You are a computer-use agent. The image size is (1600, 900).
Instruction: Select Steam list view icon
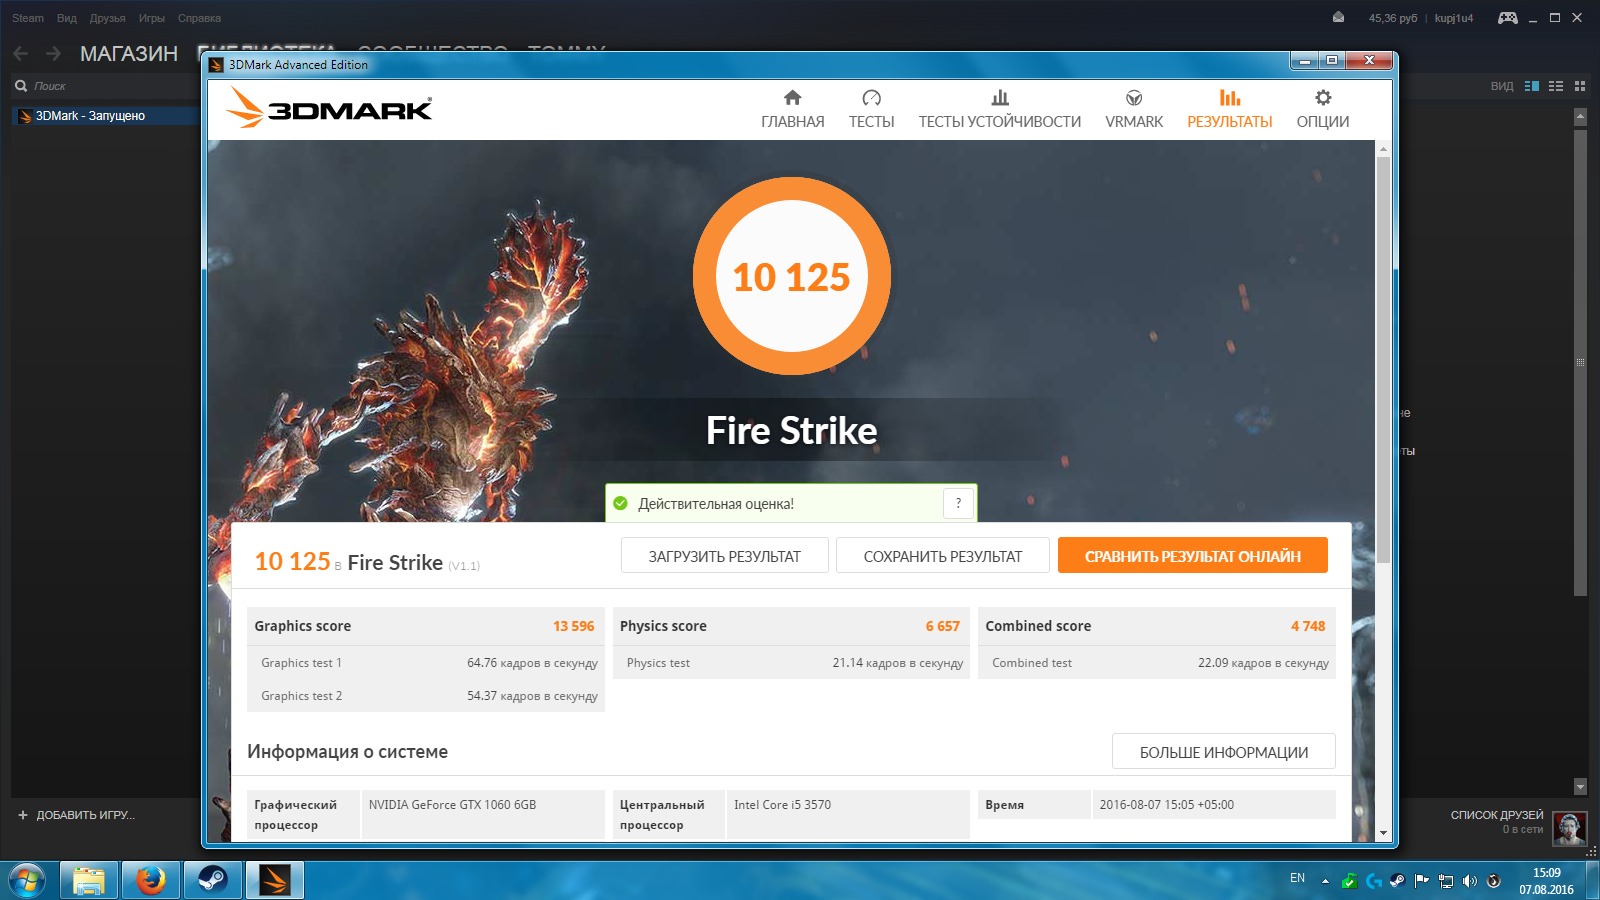pyautogui.click(x=1556, y=86)
